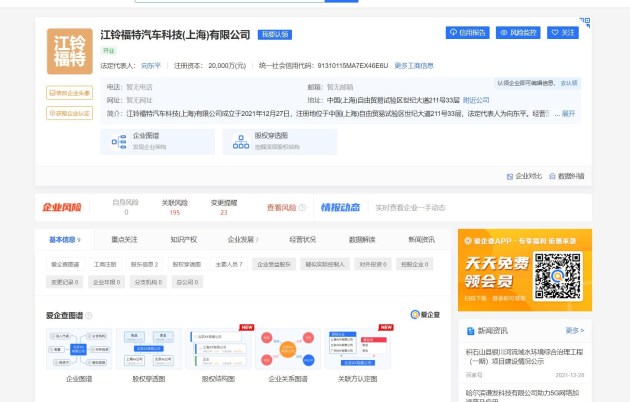The height and width of the screenshot is (402, 630).
Task: Switch to the 经营状况 tab
Action: point(303,240)
